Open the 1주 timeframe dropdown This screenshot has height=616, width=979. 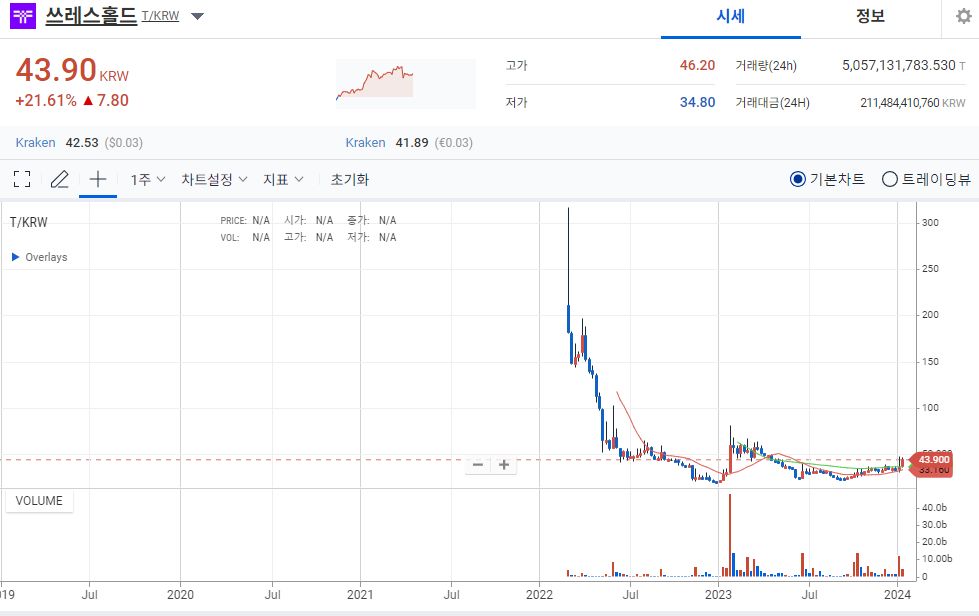tap(145, 178)
